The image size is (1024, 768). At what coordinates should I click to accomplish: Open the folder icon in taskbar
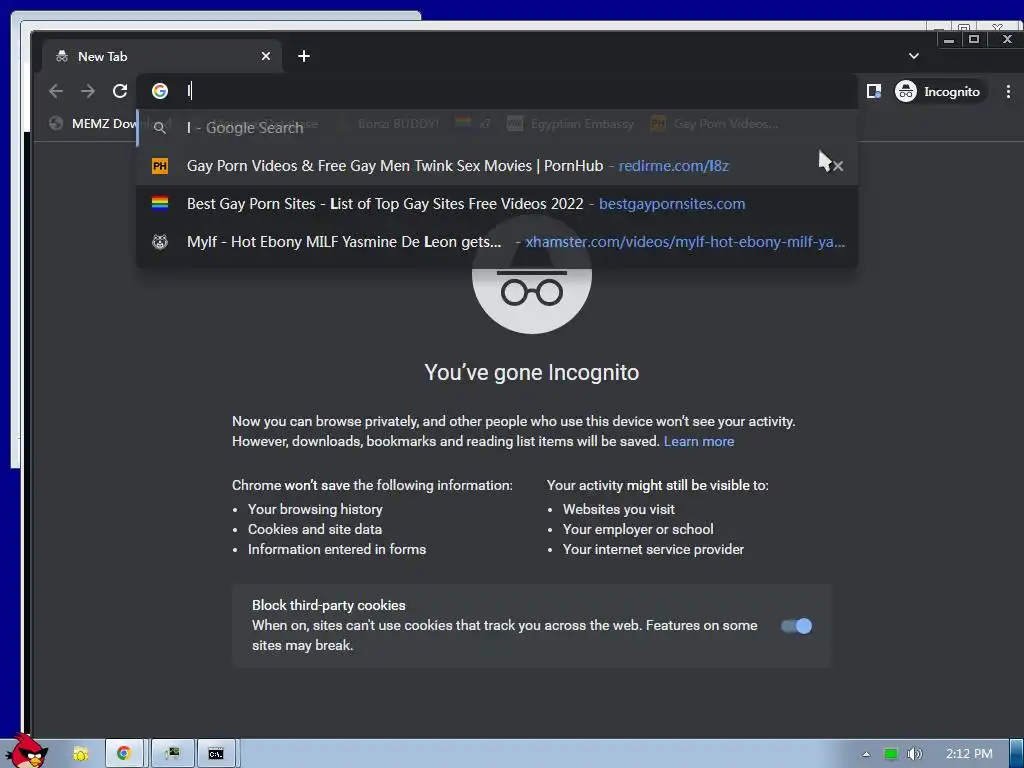(81, 754)
